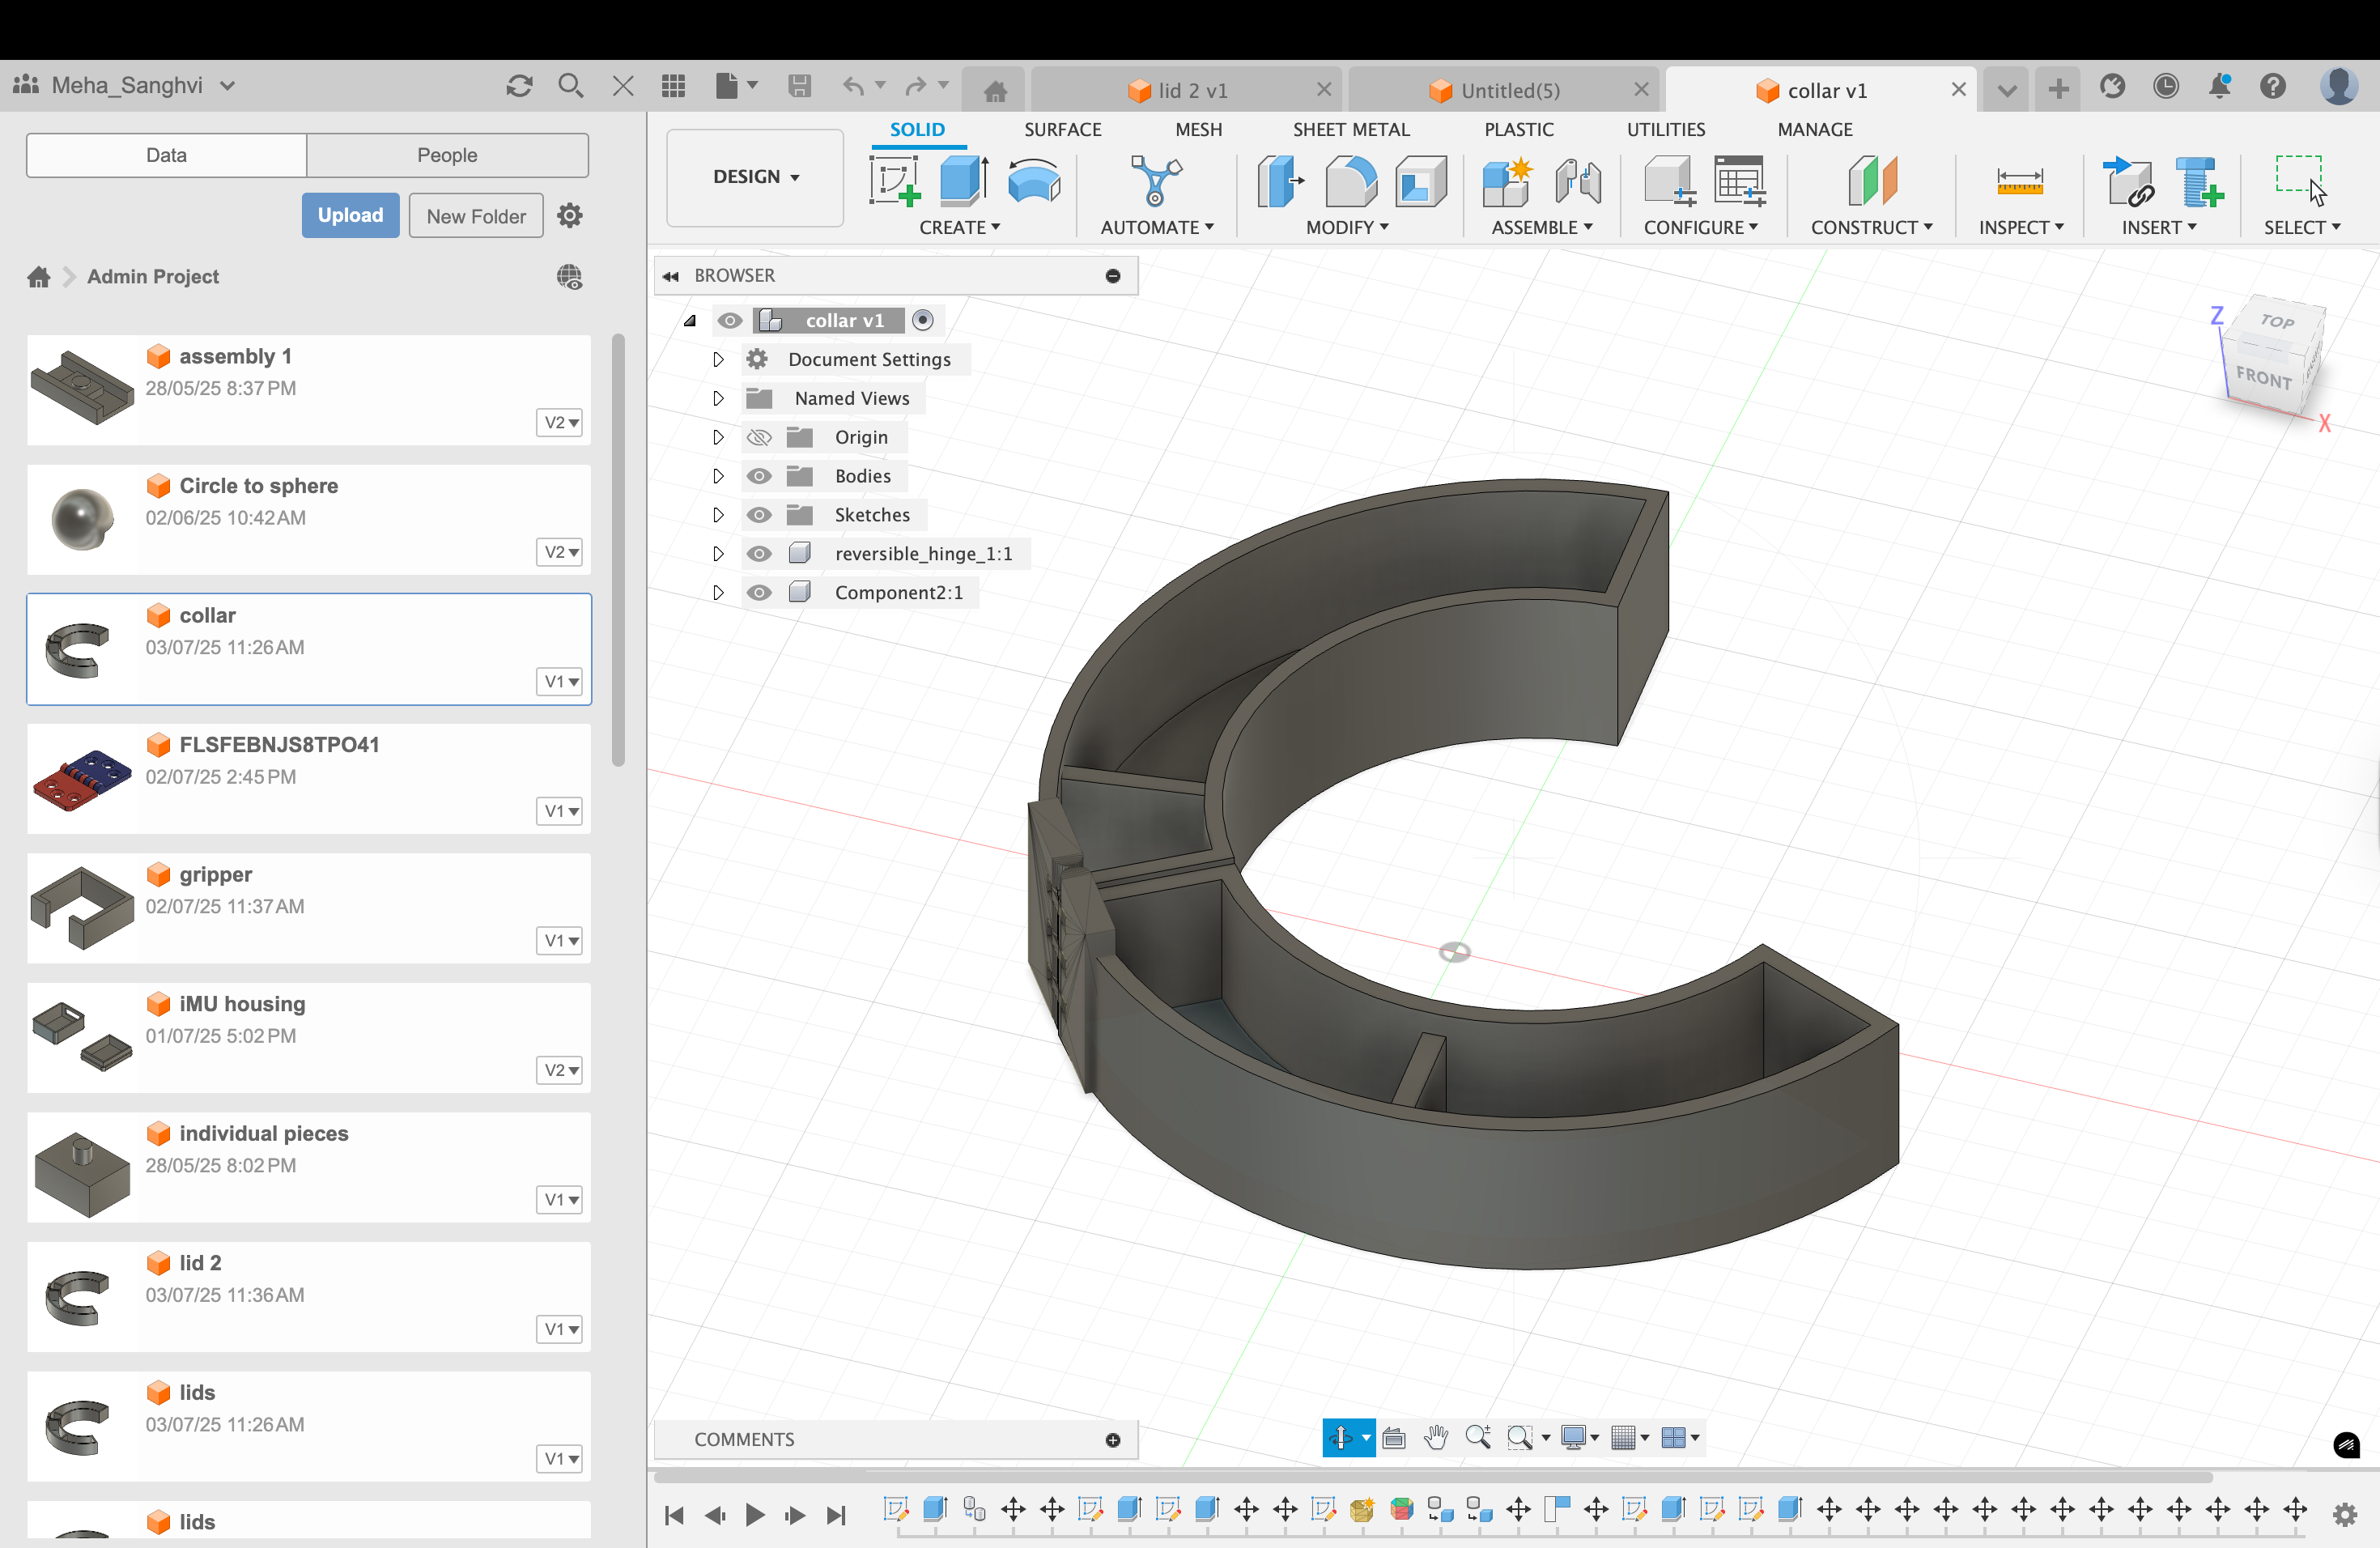Hide the Bodies folder visibility
2380x1548 pixels.
tap(759, 476)
